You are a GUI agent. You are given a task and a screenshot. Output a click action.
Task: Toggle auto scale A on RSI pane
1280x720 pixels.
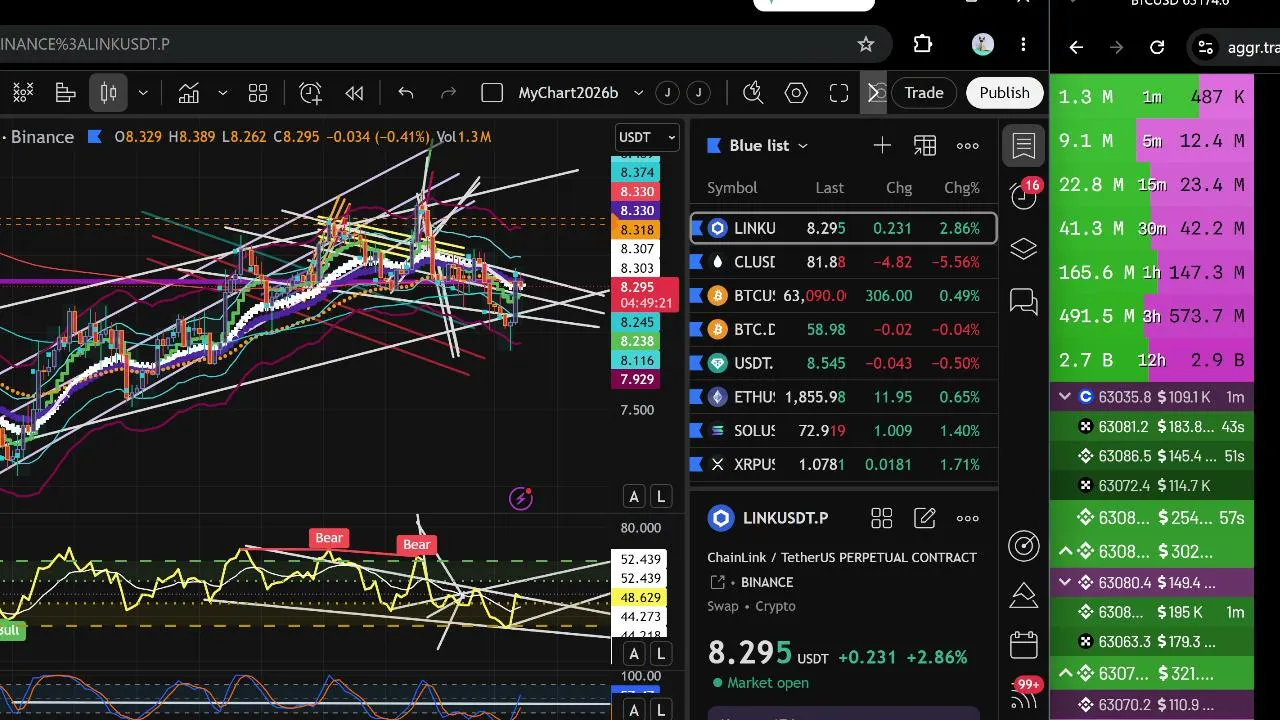click(x=634, y=654)
